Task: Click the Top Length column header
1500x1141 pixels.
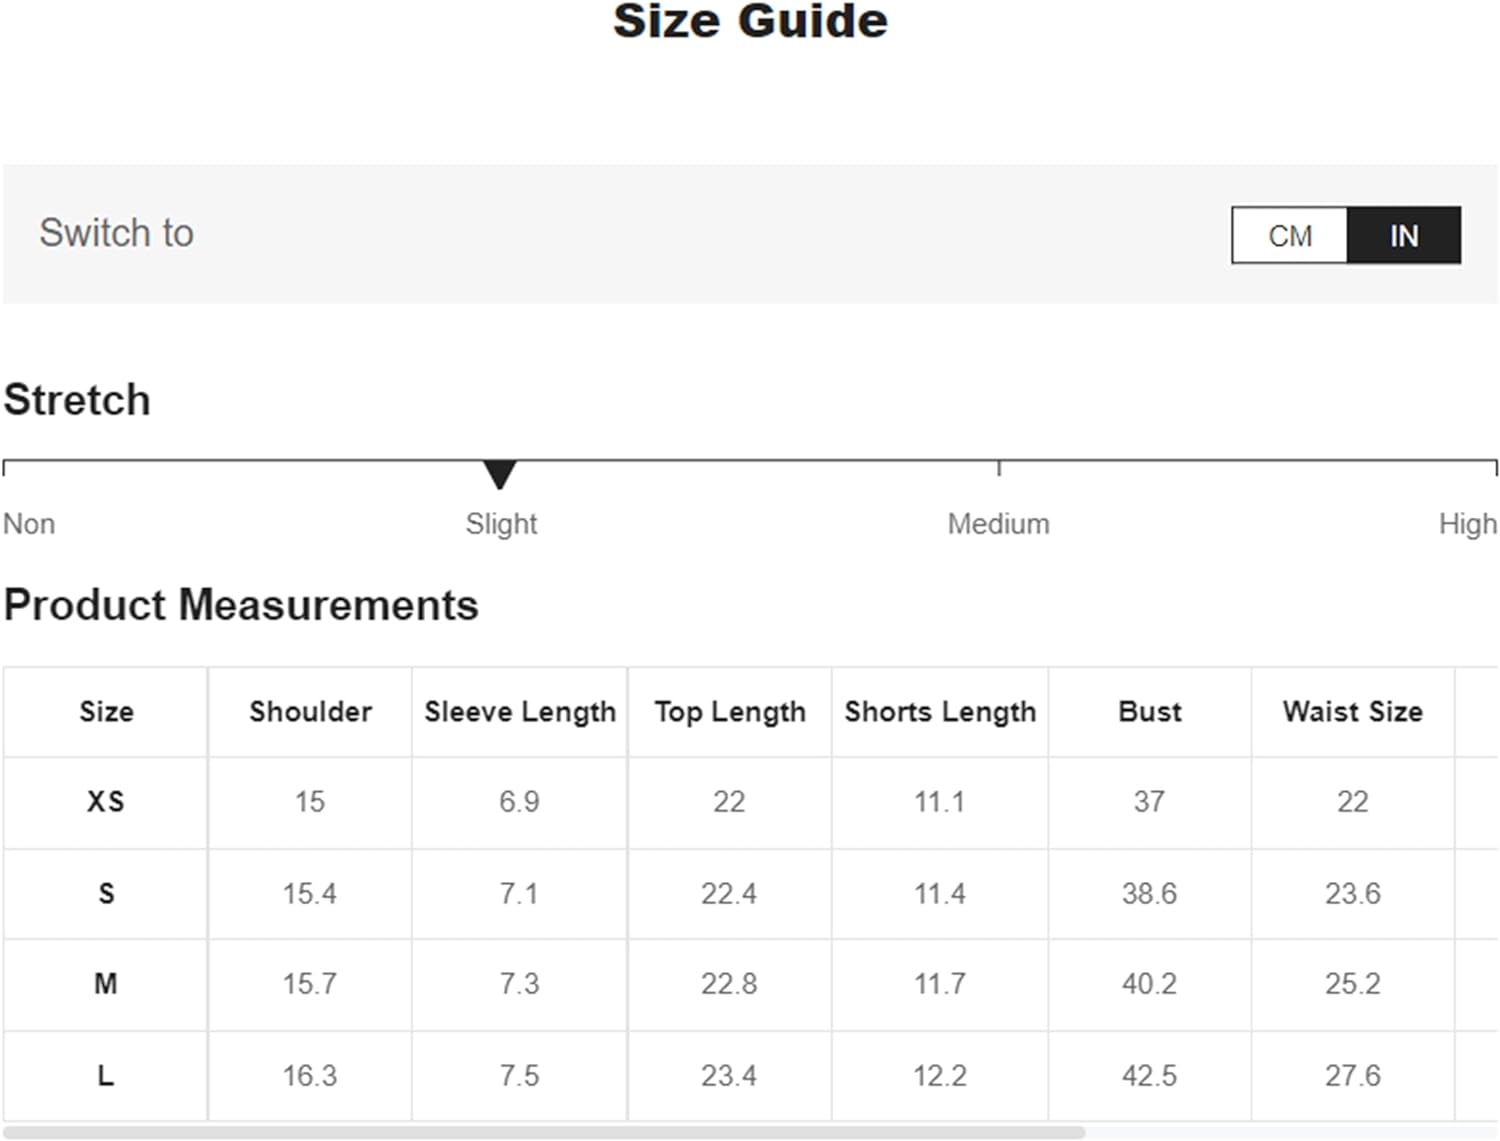Action: (730, 712)
